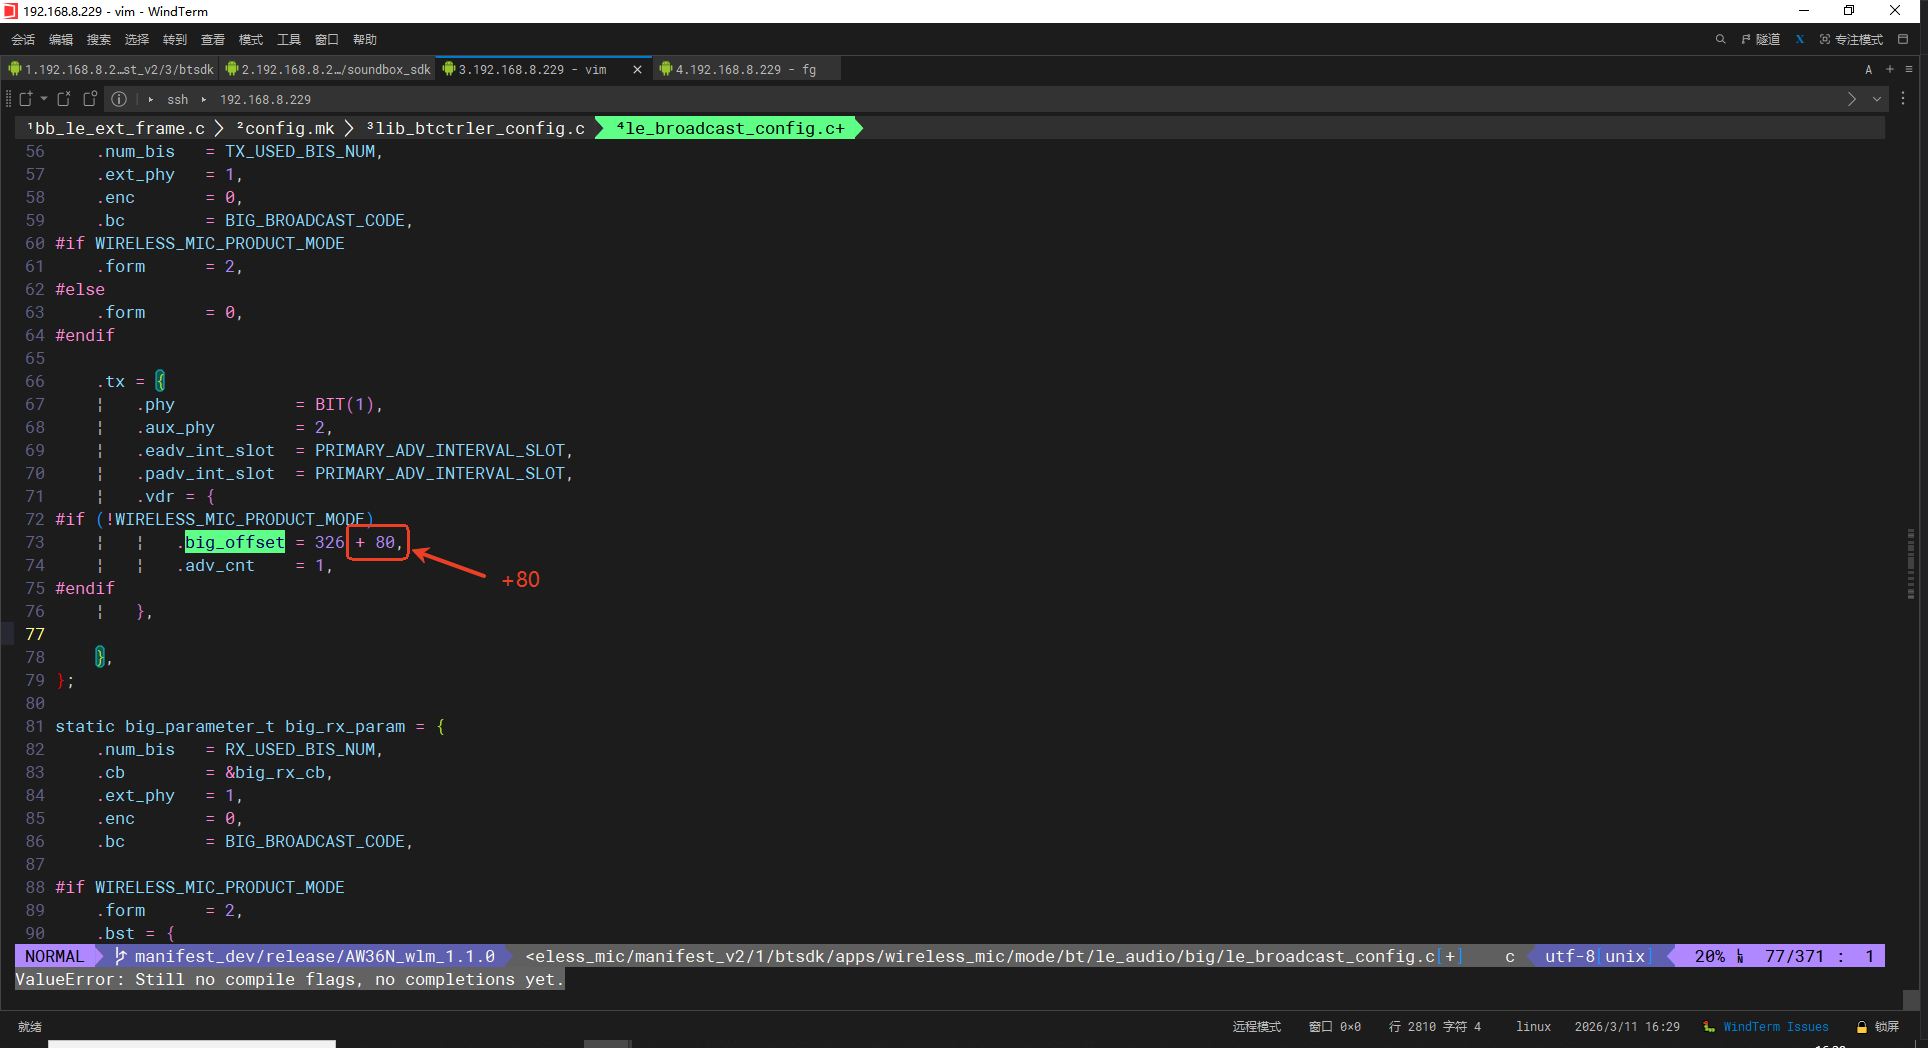This screenshot has height=1048, width=1928.
Task: Click the duplicate session icon in toolbar
Action: tap(90, 99)
